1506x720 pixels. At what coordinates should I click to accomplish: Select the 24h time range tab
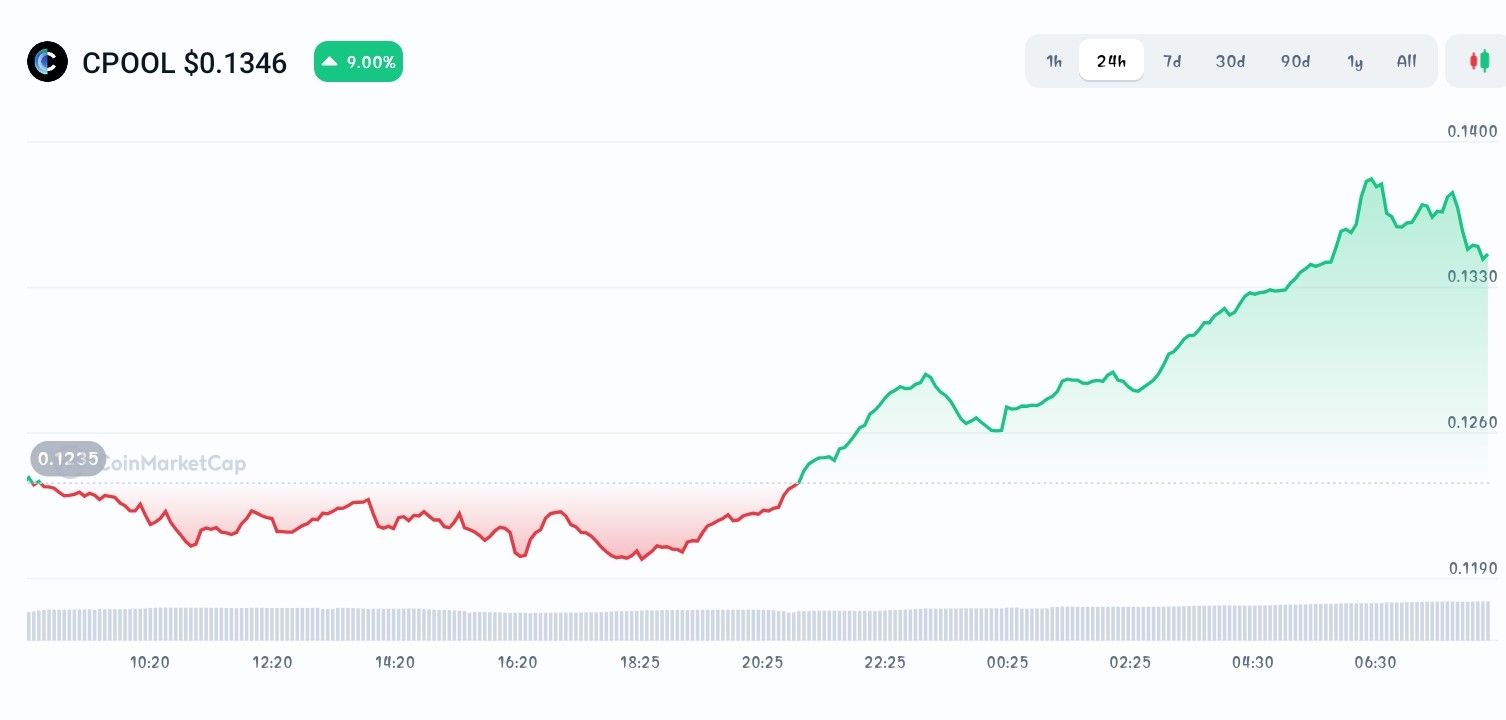tap(1111, 61)
